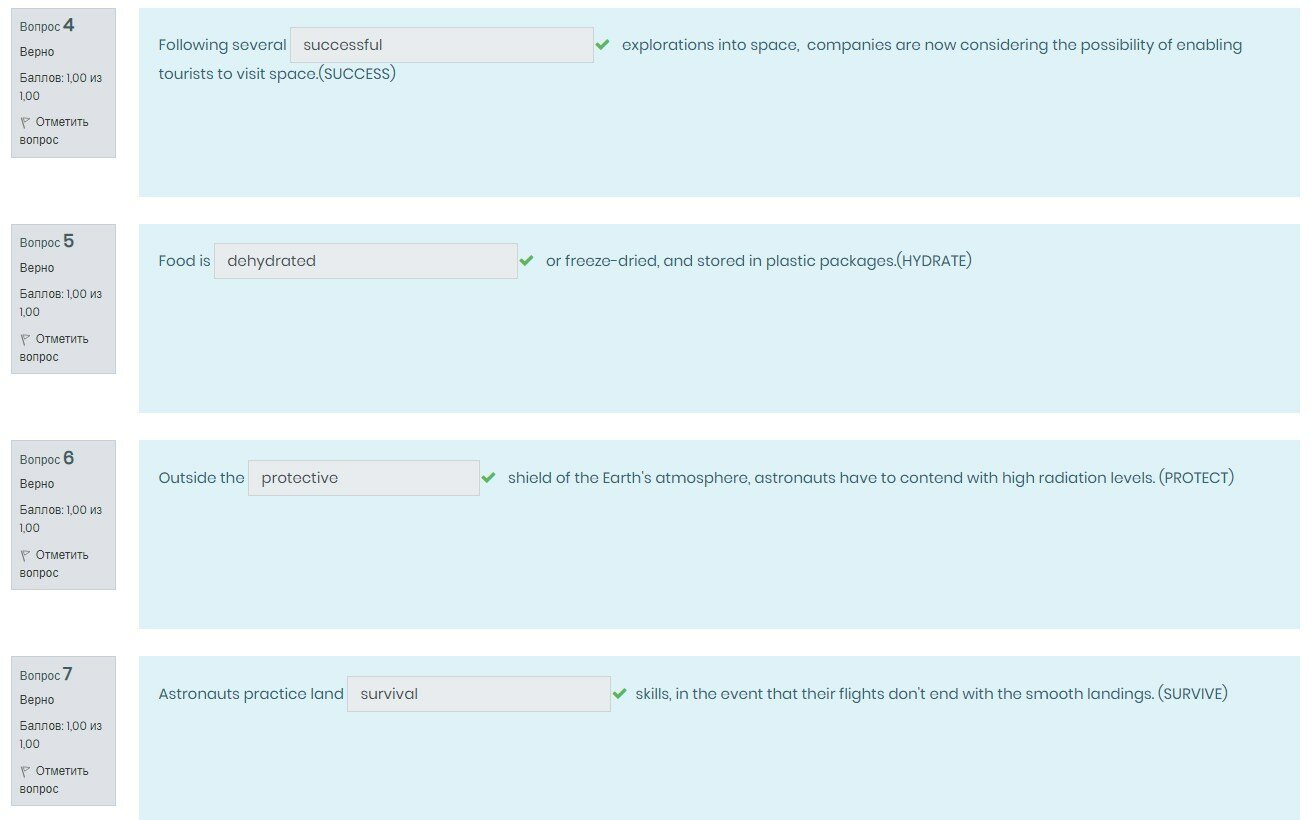Click the flag icon for question 4
This screenshot has height=820, width=1314.
tap(25, 122)
